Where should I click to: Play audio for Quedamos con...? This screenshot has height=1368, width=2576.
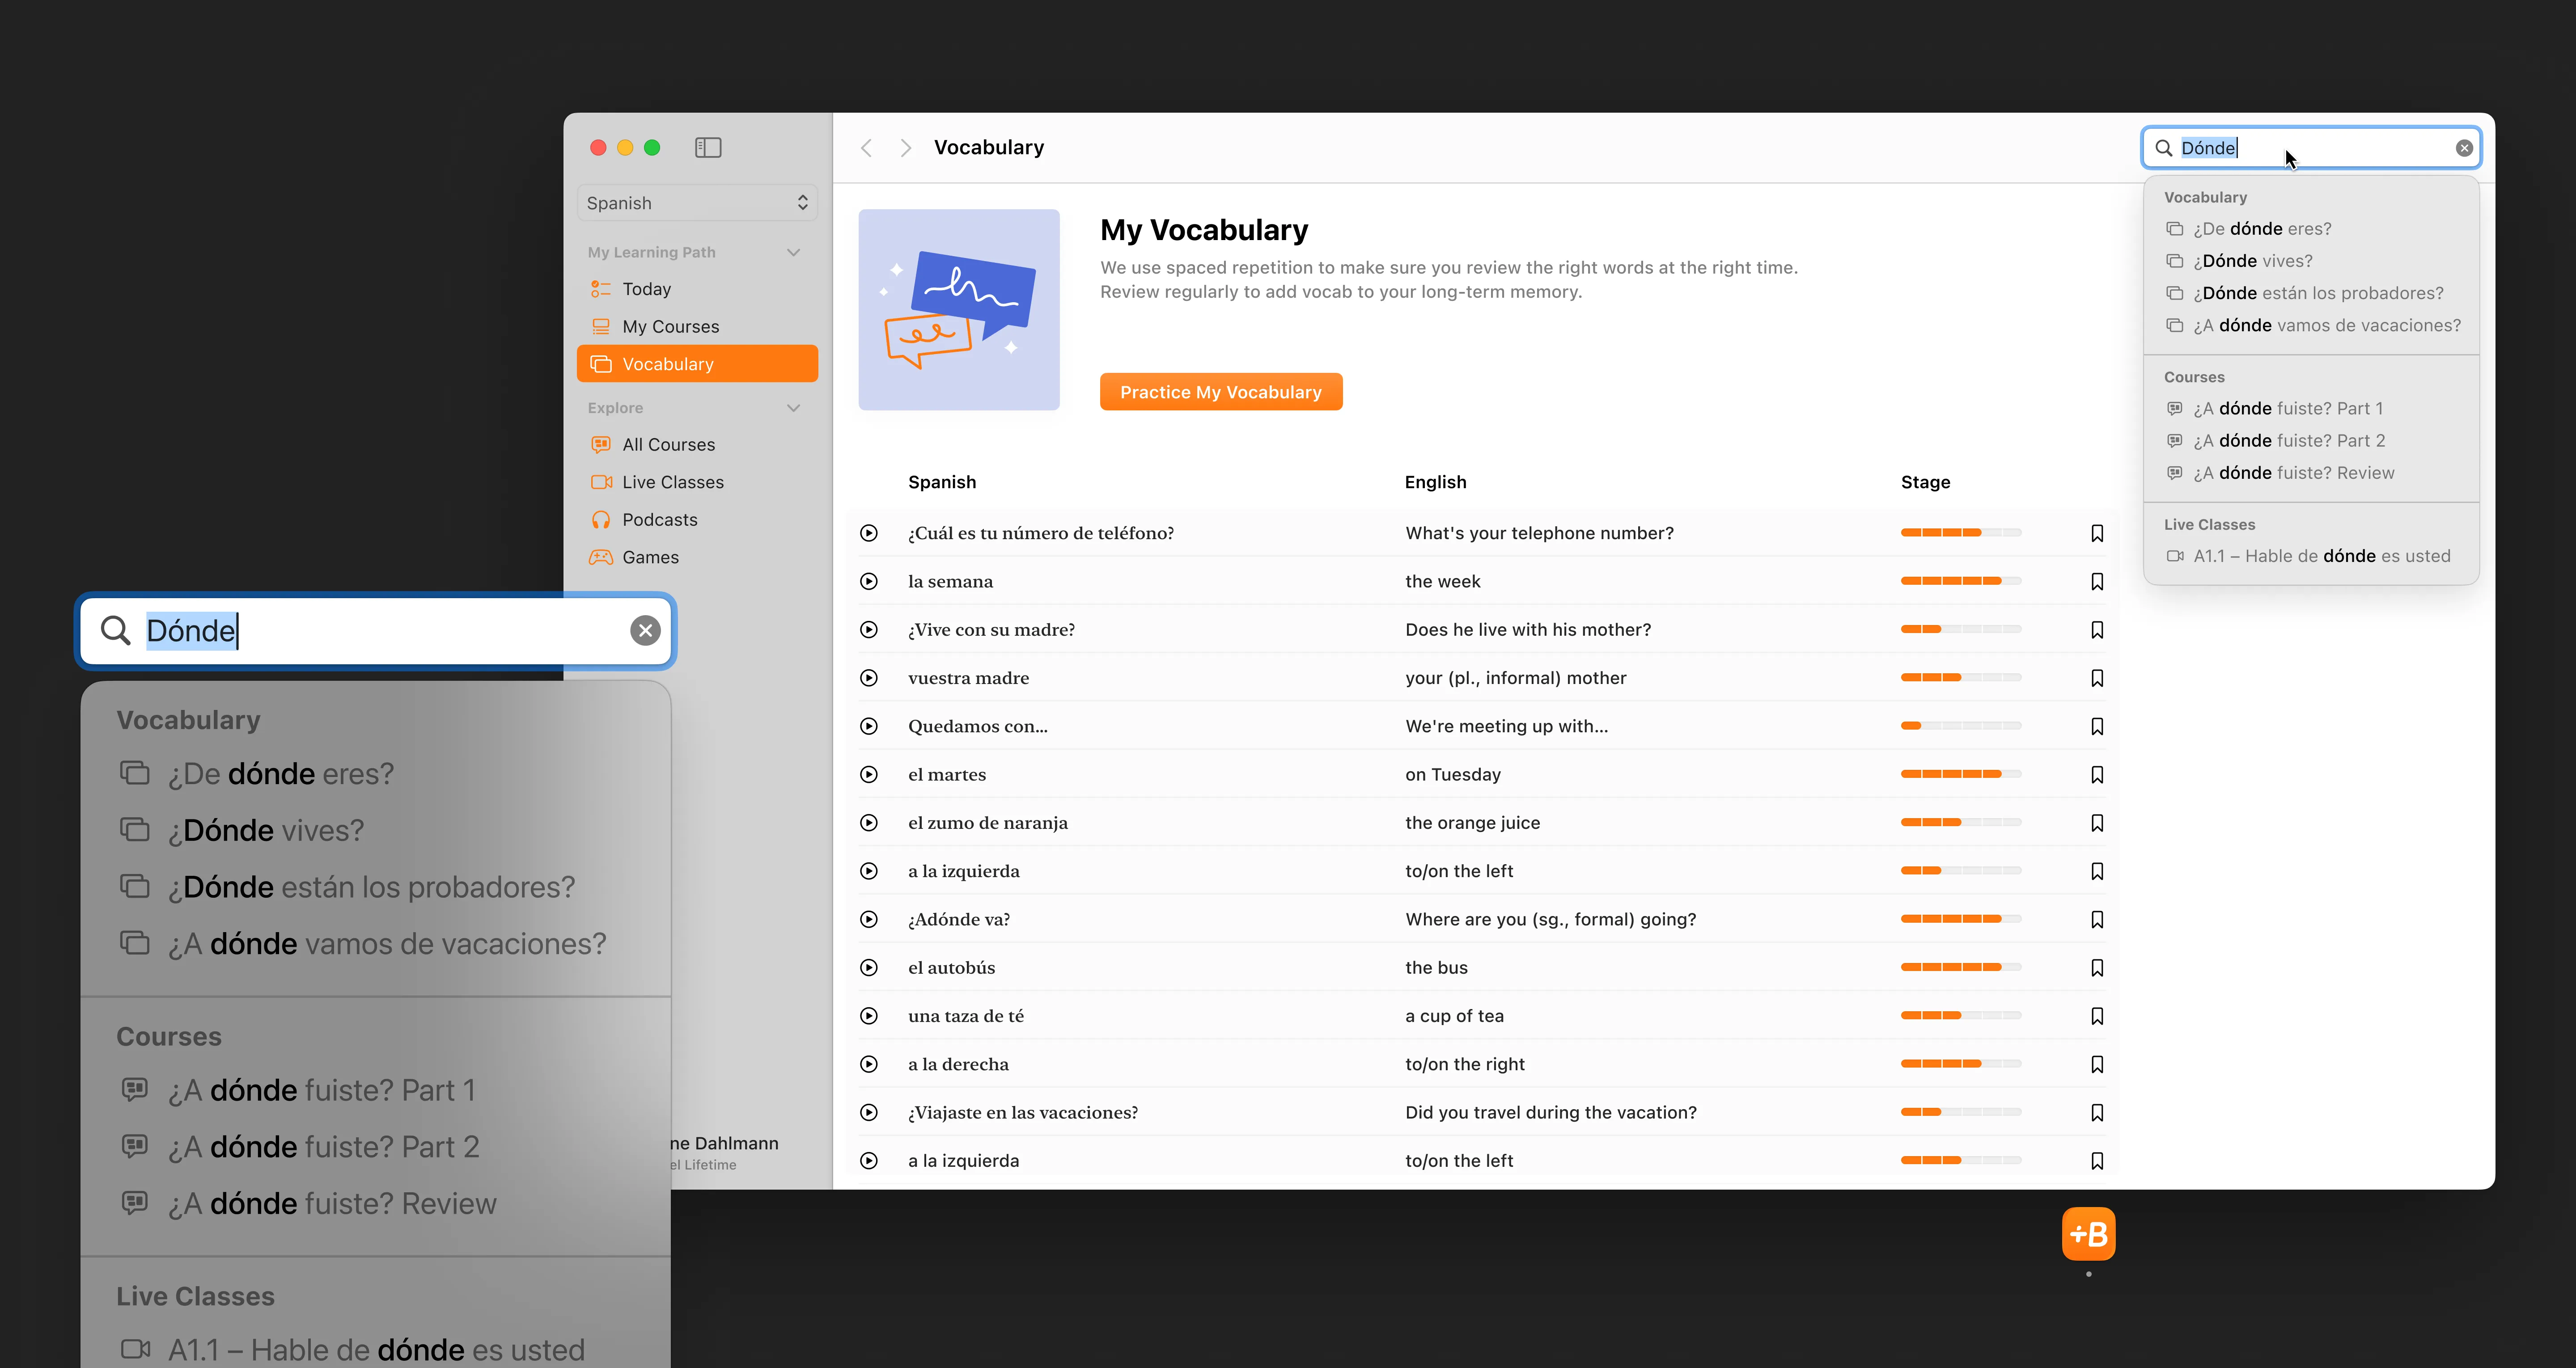point(869,726)
